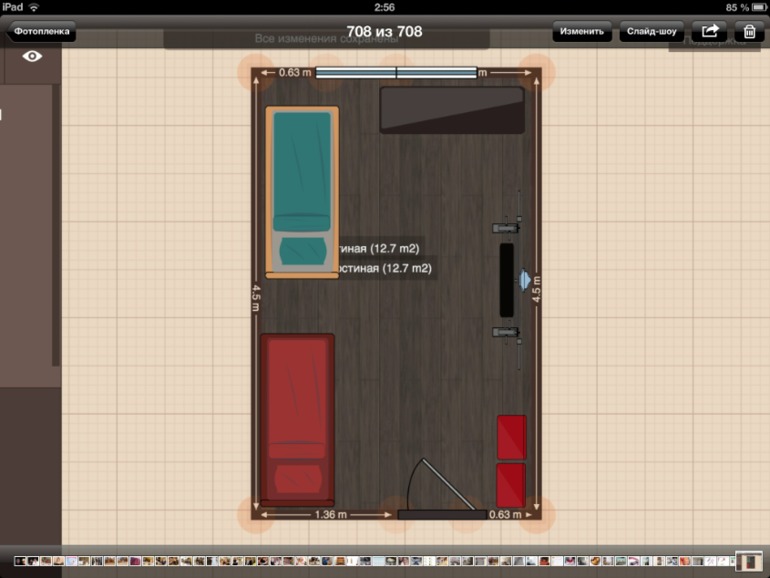Screen dimensions: 770x578
Task: Select the lower red armchair
Action: click(x=511, y=484)
